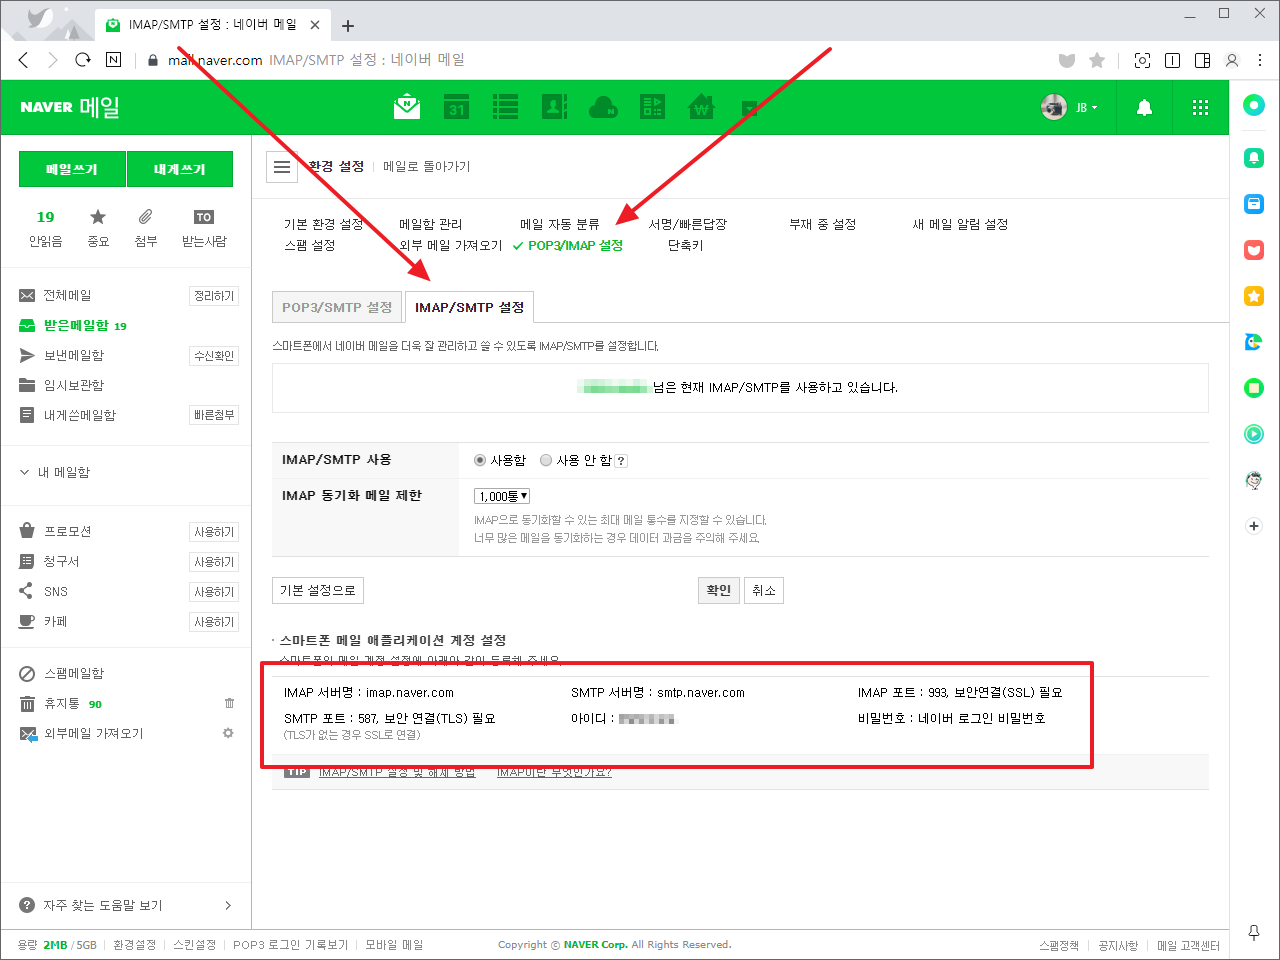
Task: Open the green bell sidebar panel icon
Action: click(1254, 158)
